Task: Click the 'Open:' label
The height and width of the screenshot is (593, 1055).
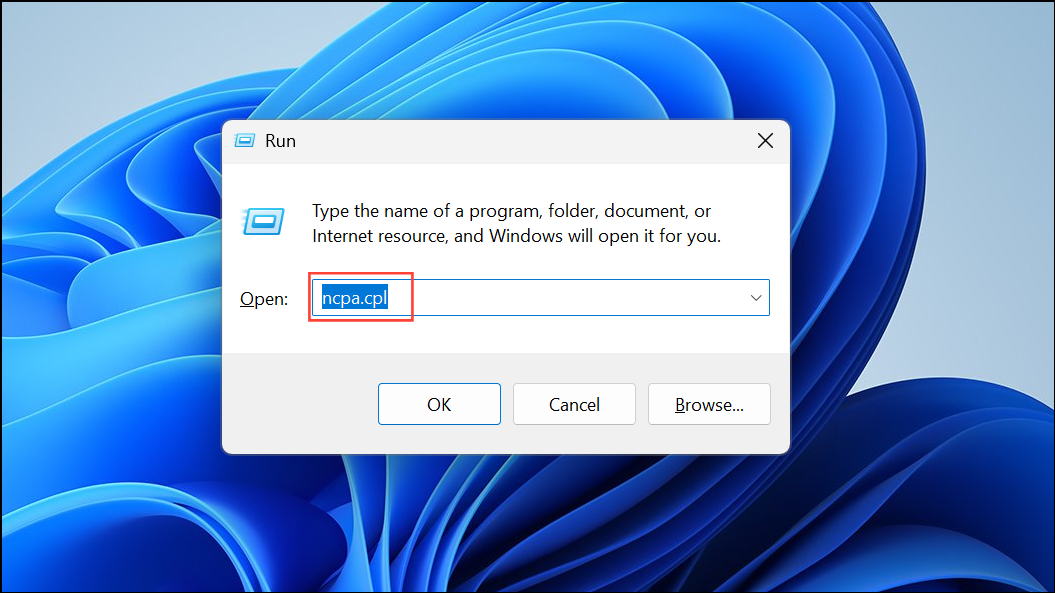Action: point(264,298)
